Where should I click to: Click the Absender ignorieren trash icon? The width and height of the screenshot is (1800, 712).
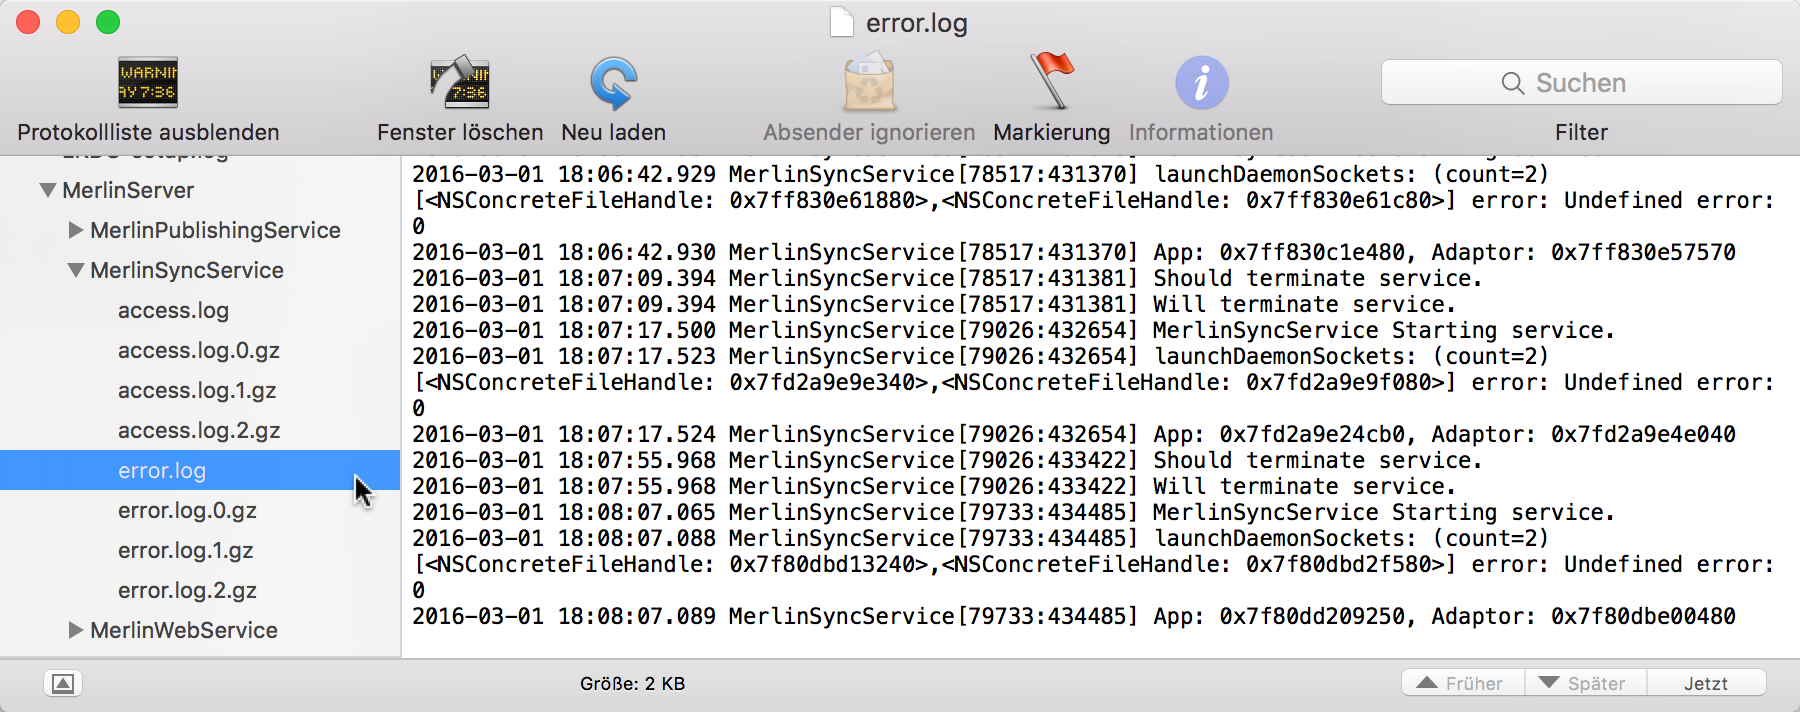tap(869, 82)
